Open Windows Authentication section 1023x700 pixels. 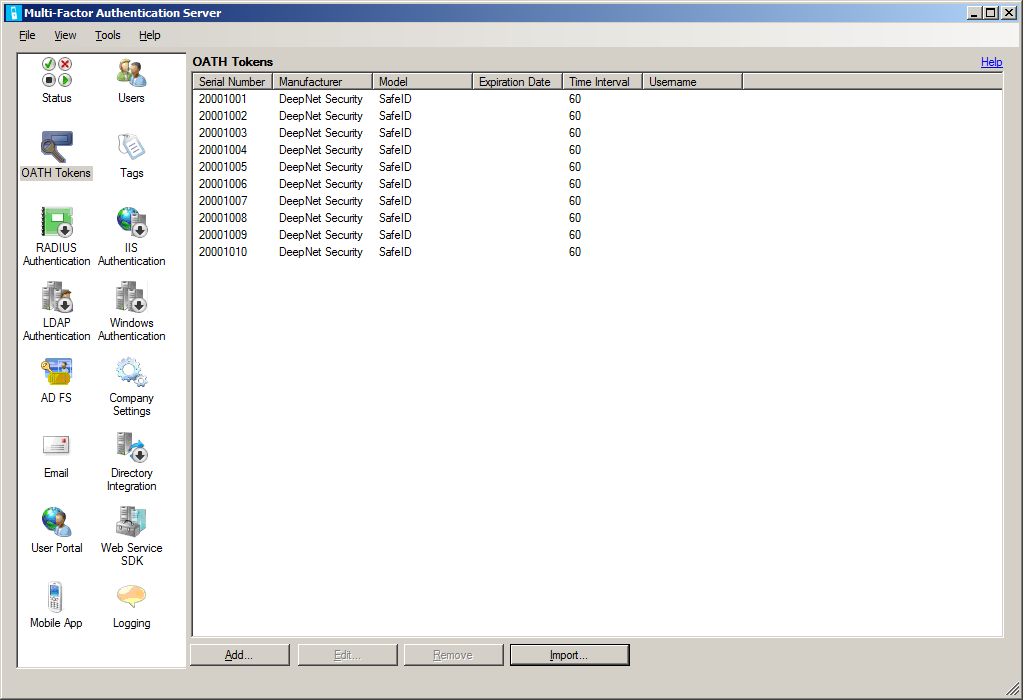pyautogui.click(x=131, y=298)
